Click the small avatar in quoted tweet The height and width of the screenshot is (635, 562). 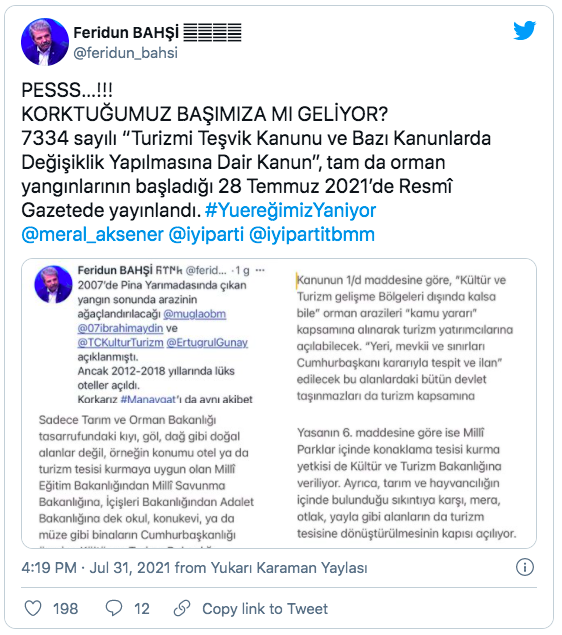point(53,284)
